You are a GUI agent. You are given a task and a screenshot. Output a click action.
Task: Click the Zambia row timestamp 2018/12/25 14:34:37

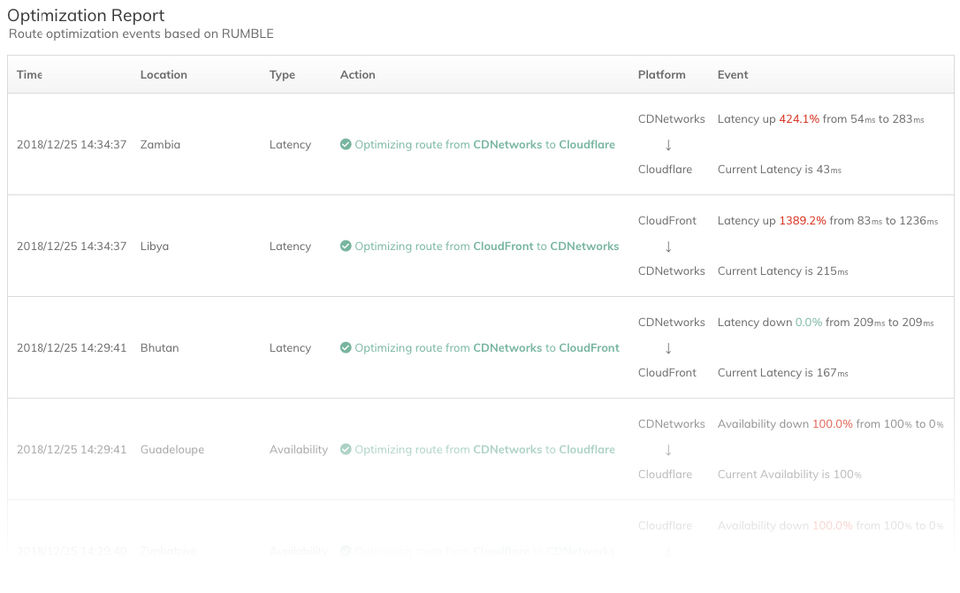pos(72,144)
